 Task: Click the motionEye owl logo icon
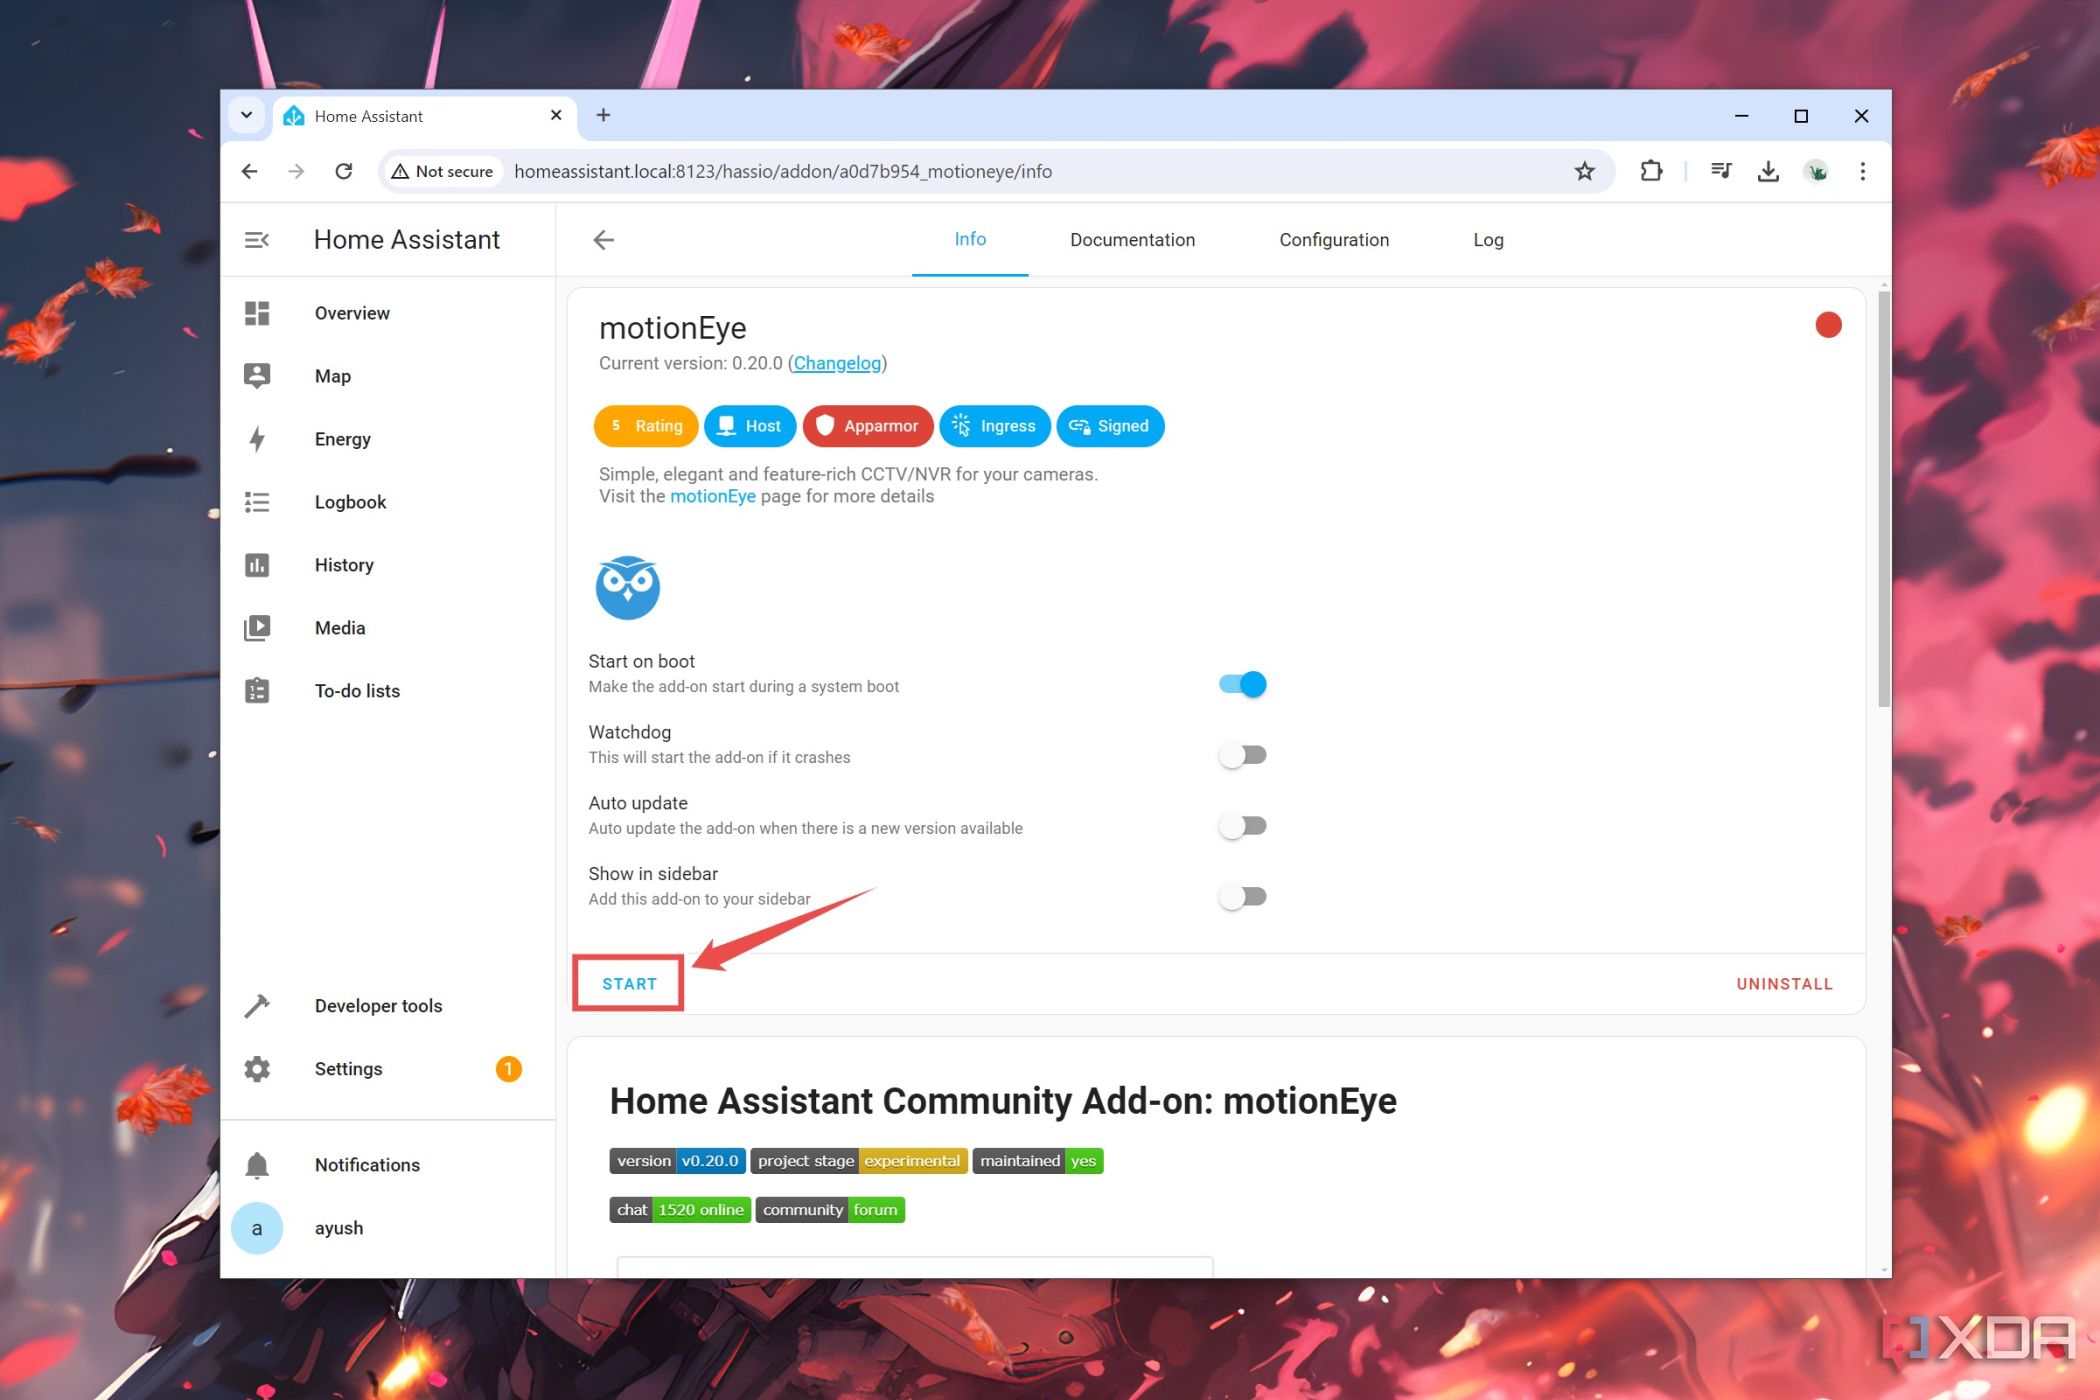(627, 586)
